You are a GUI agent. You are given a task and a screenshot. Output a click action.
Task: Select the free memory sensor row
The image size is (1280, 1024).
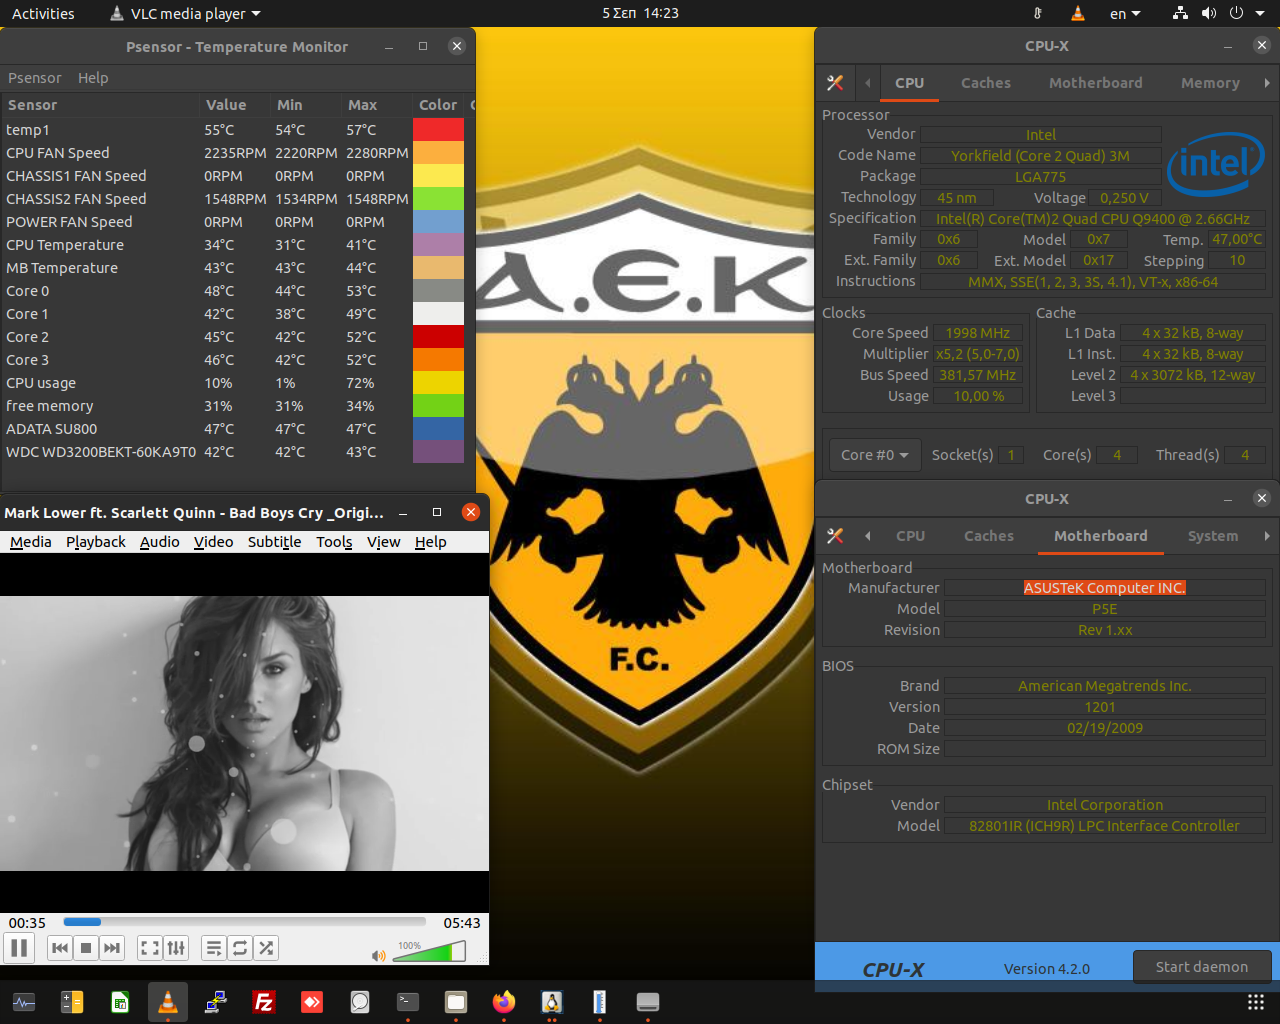pyautogui.click(x=236, y=406)
